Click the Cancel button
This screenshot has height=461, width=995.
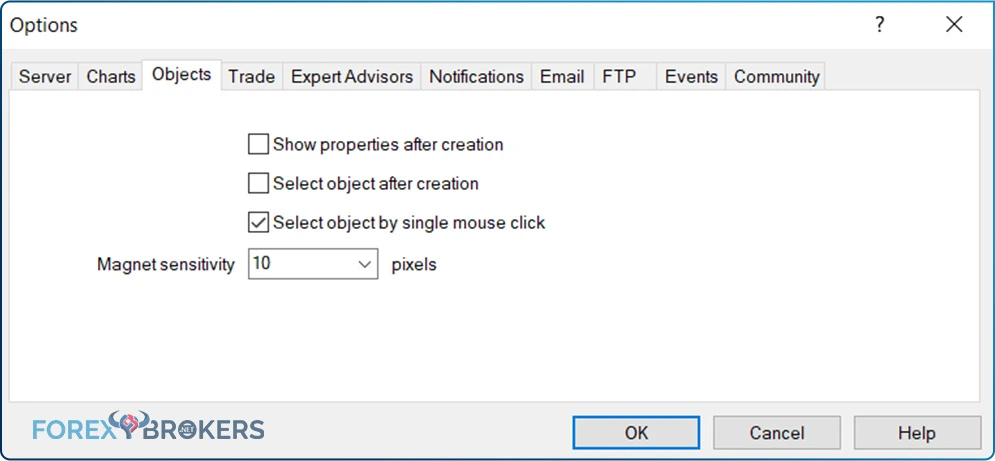[x=777, y=432]
